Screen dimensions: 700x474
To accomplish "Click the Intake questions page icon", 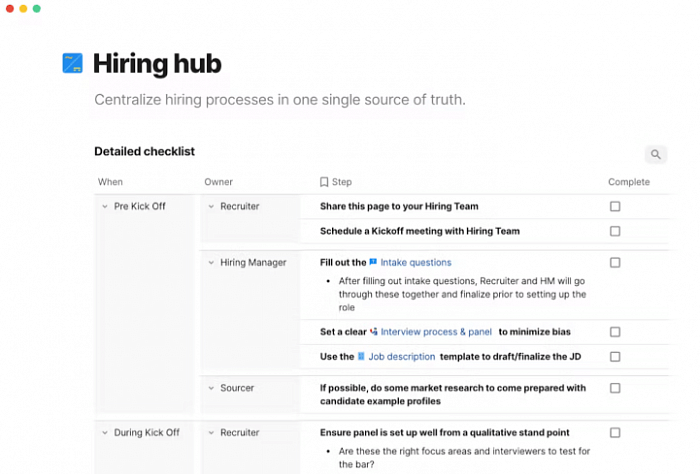I will point(373,262).
